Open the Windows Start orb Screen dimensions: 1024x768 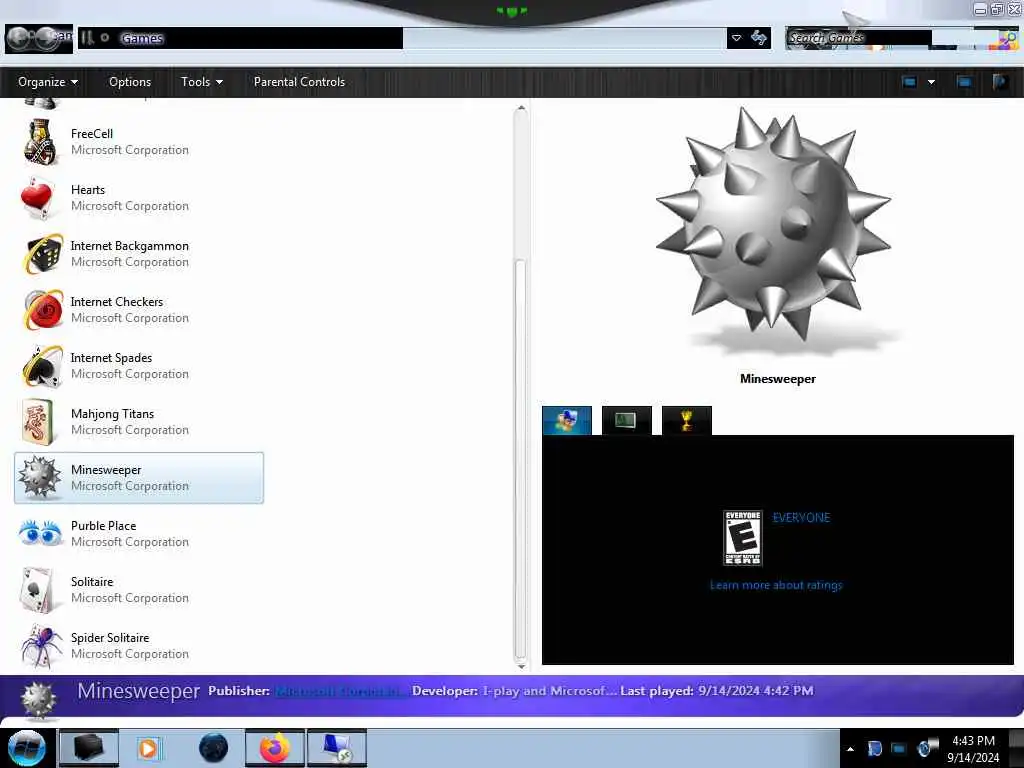[x=26, y=748]
